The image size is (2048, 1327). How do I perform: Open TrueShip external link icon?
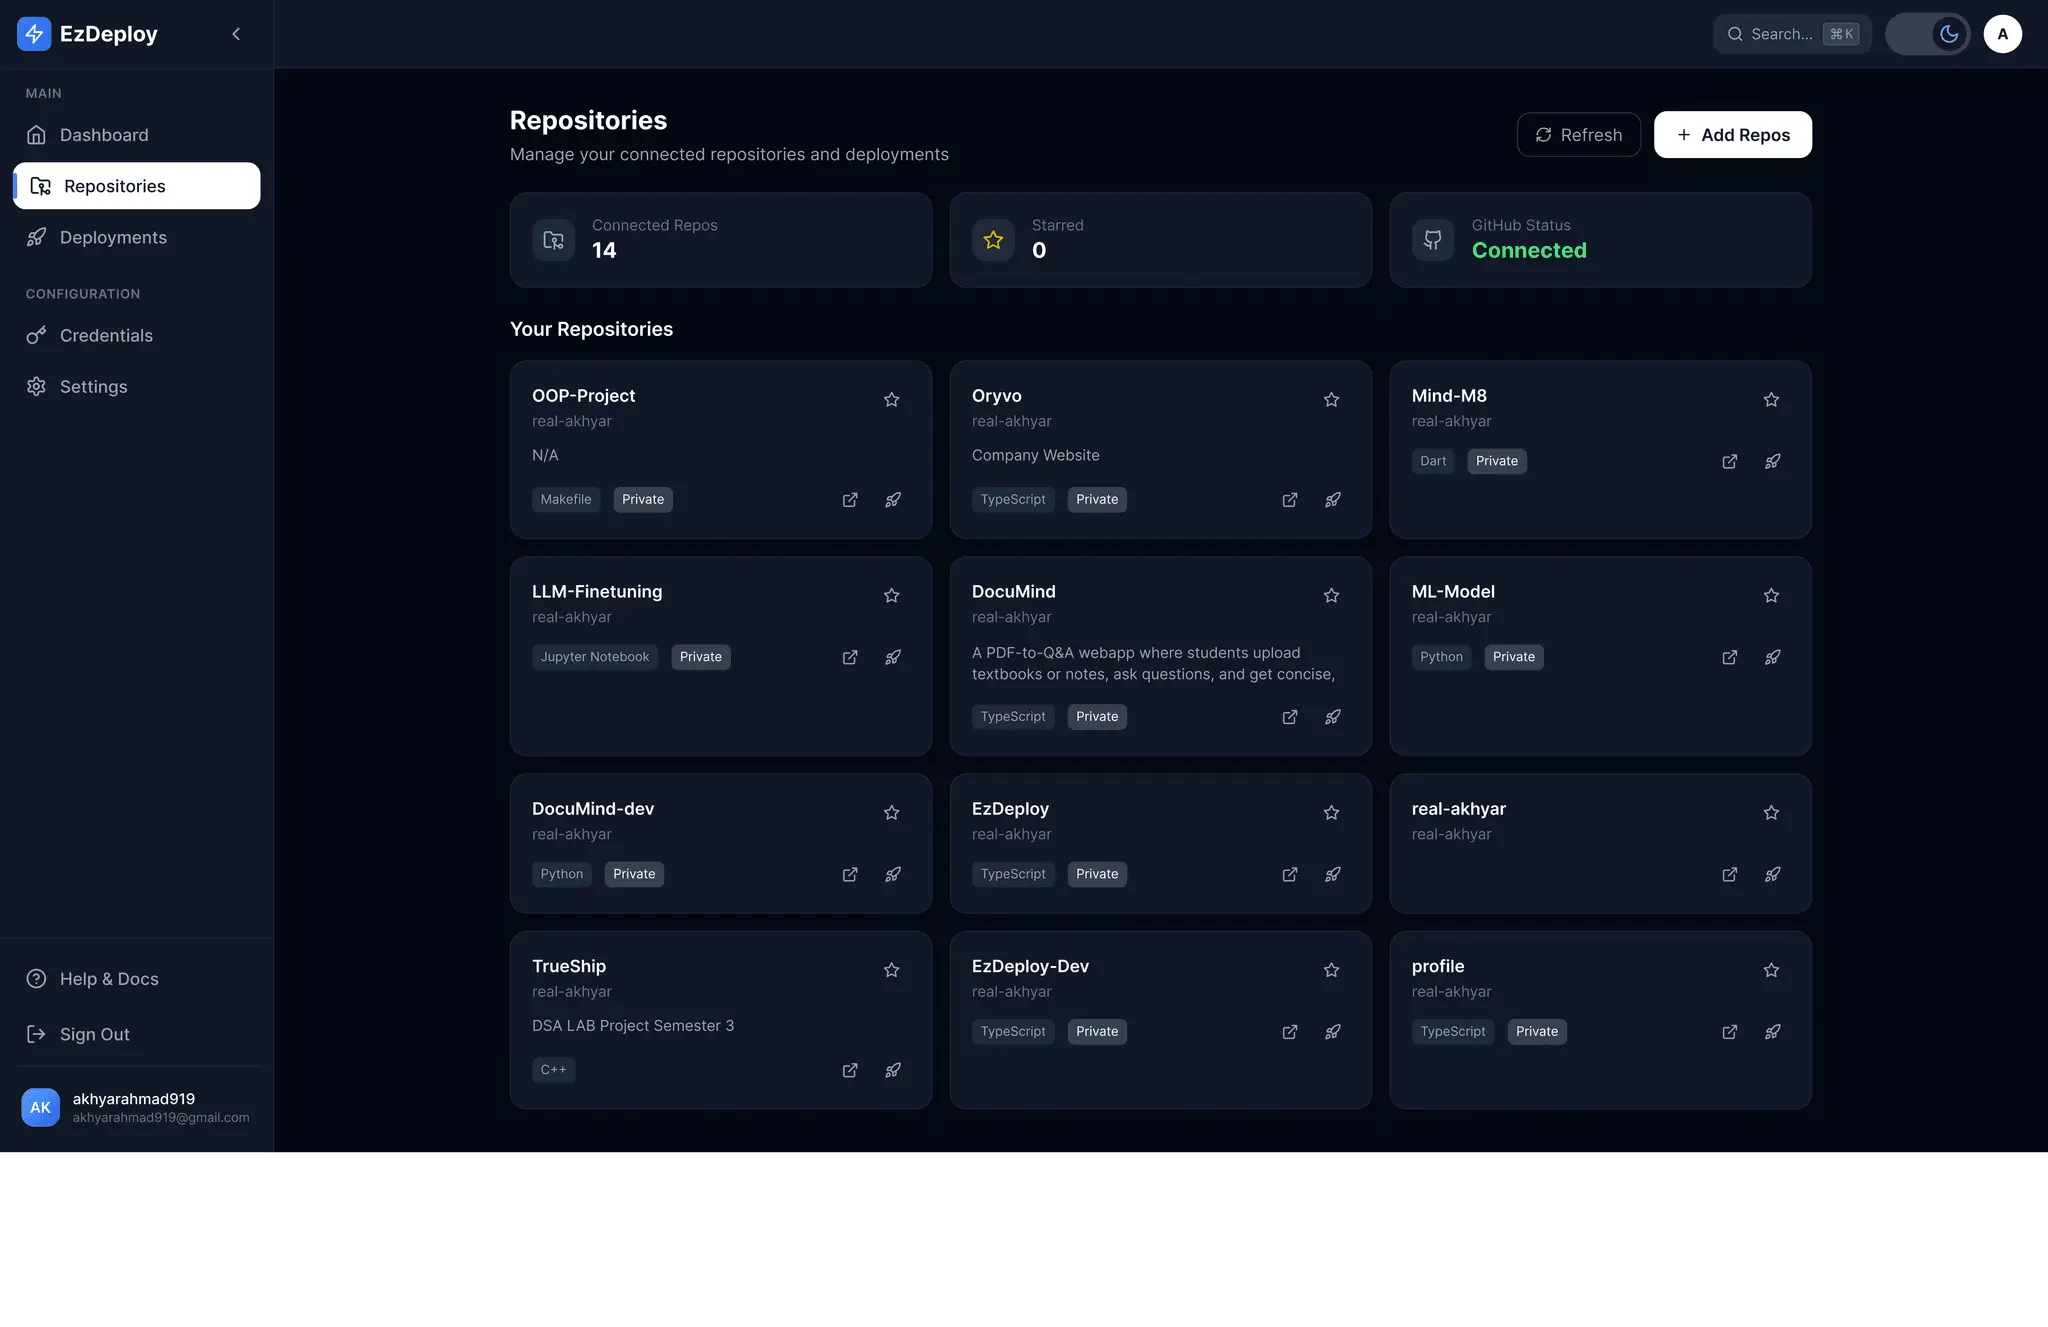pyautogui.click(x=850, y=1070)
